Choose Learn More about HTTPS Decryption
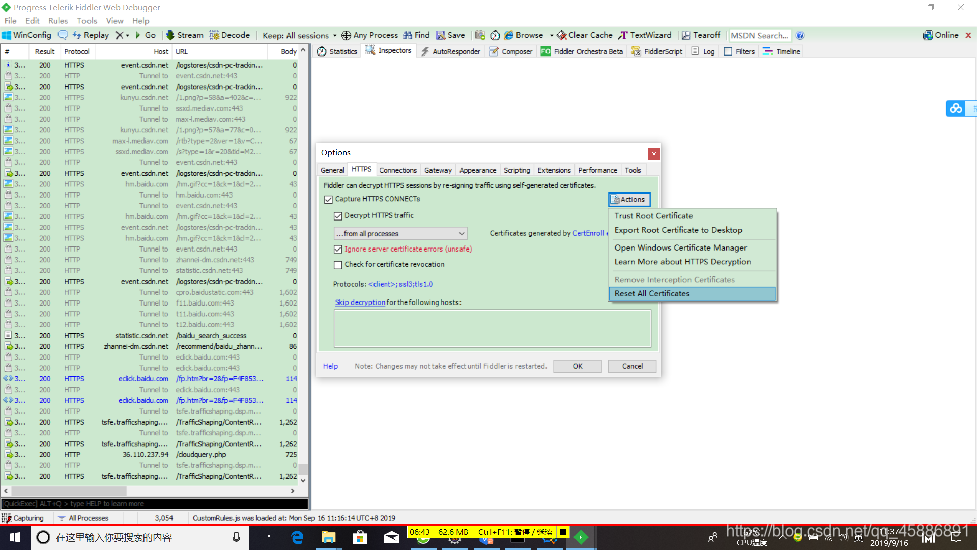This screenshot has height=550, width=978. [692, 262]
